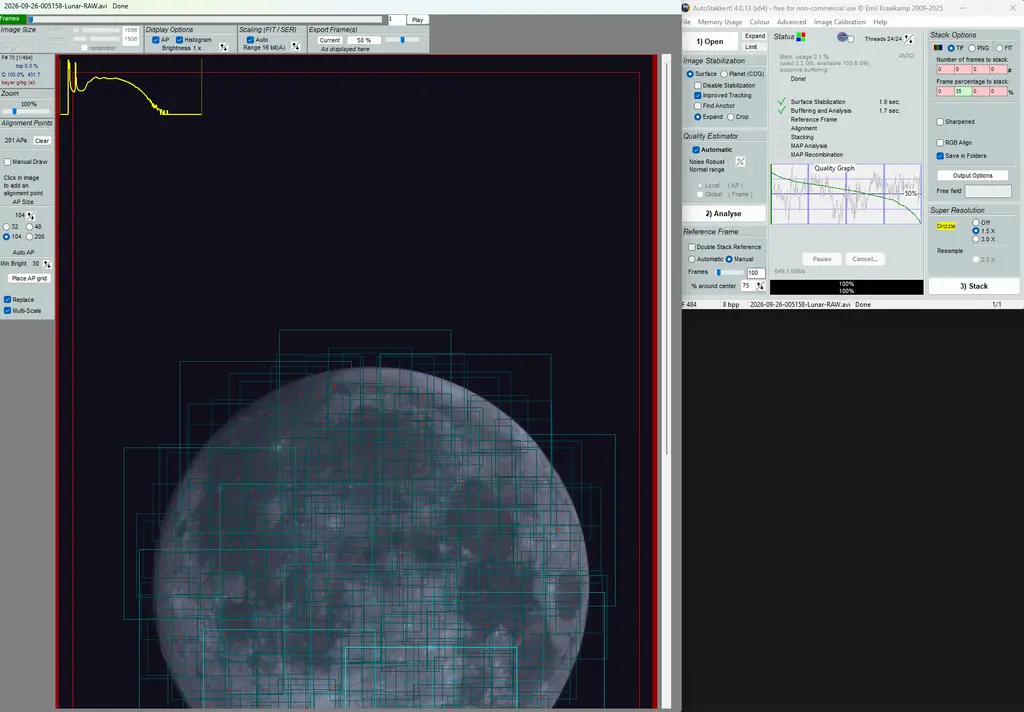Image resolution: width=1024 pixels, height=712 pixels.
Task: Click the second frame percentage field showing 35
Action: 963,91
